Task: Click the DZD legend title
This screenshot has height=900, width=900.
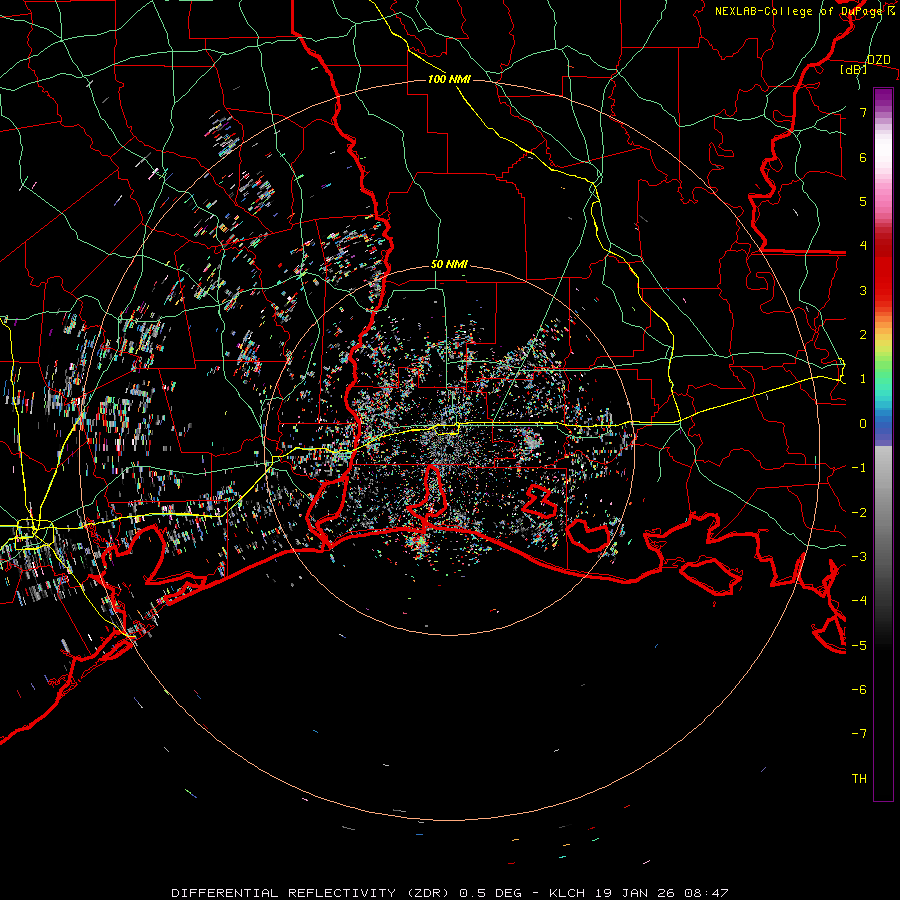Action: pyautogui.click(x=879, y=60)
